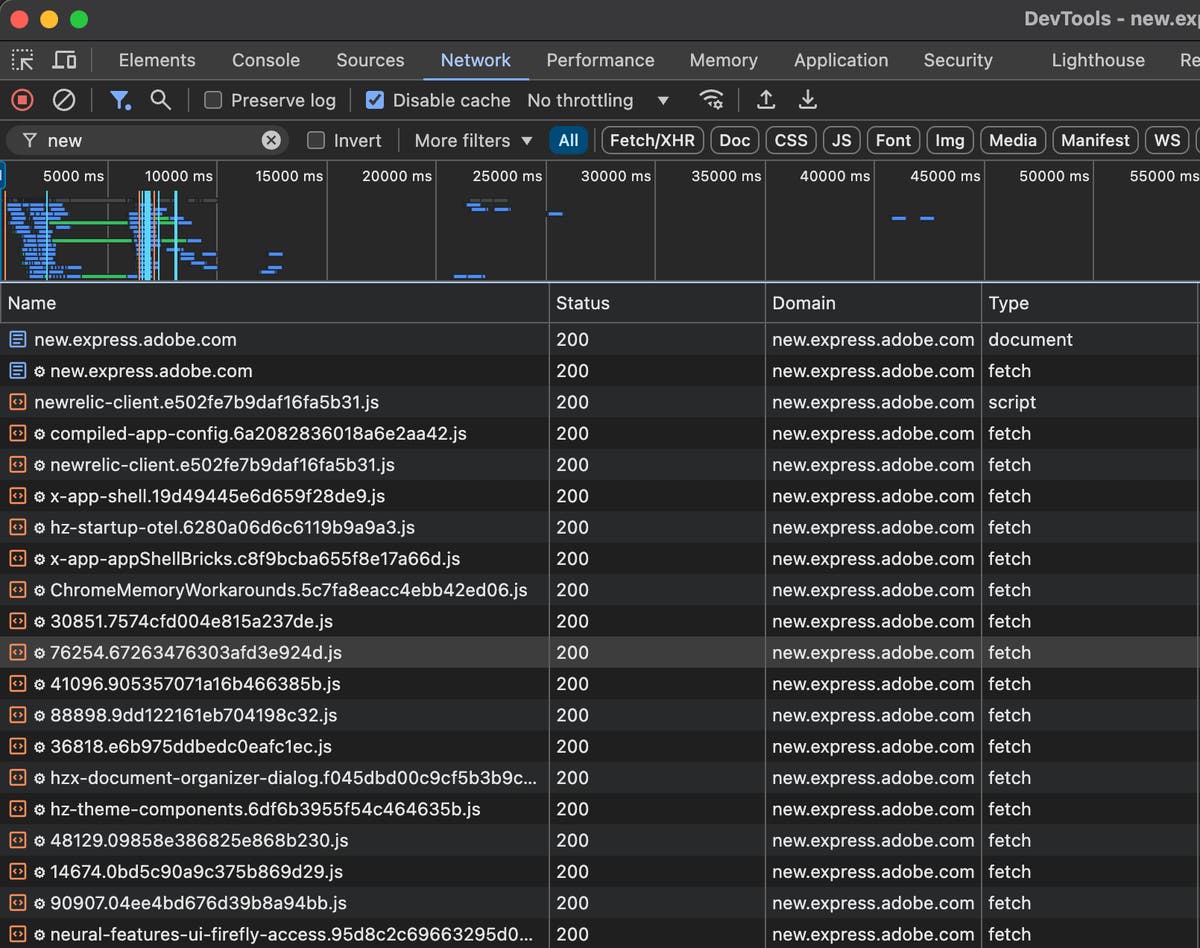Toggle the device toolbar icon
Image resolution: width=1200 pixels, height=948 pixels.
point(64,60)
